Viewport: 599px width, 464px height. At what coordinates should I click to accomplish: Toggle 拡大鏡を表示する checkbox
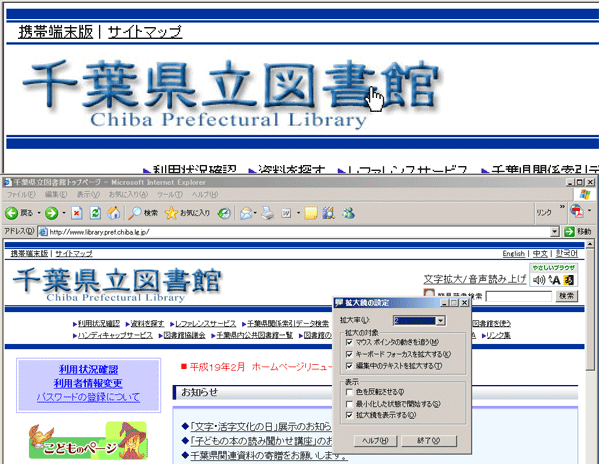[x=349, y=415]
